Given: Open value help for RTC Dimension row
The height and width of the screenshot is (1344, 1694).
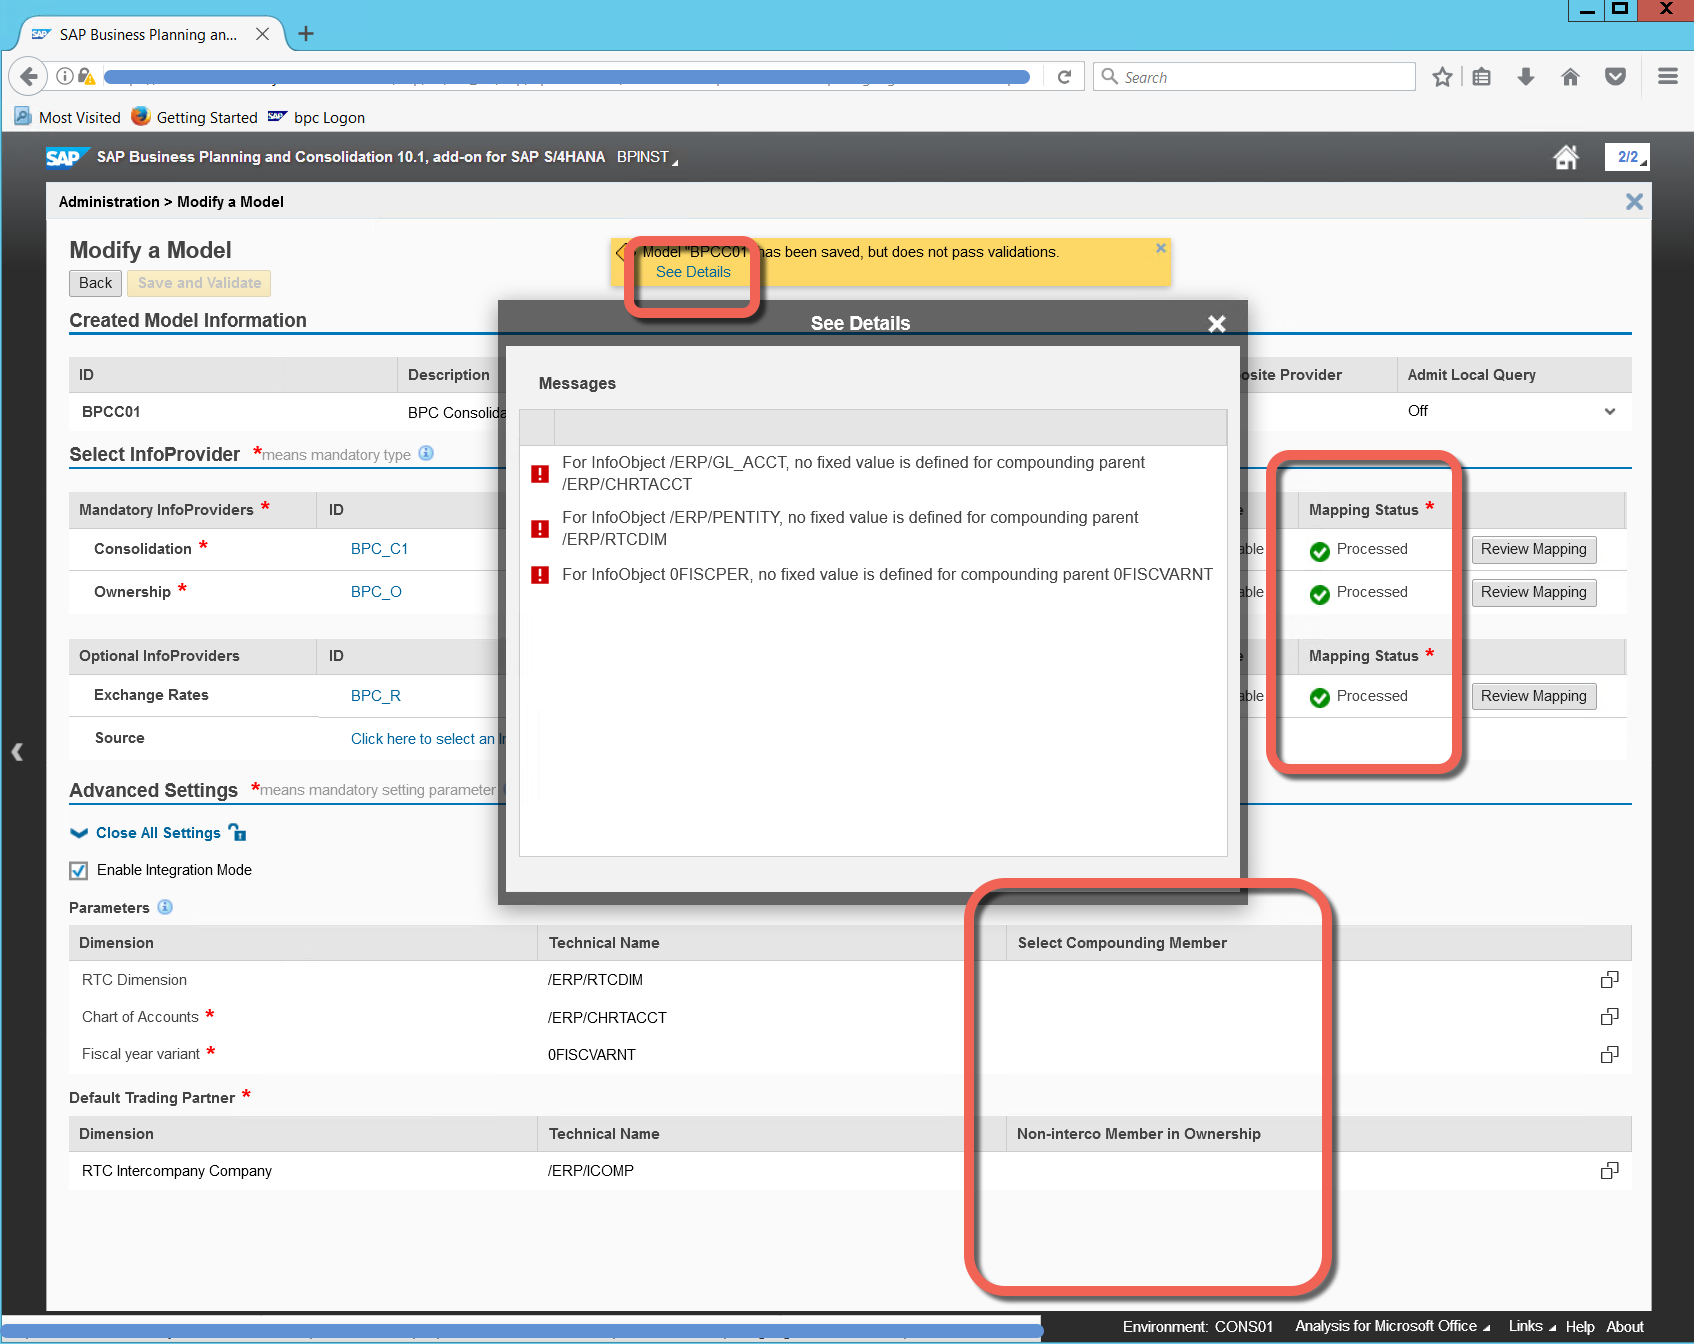Looking at the screenshot, I should (x=1609, y=980).
